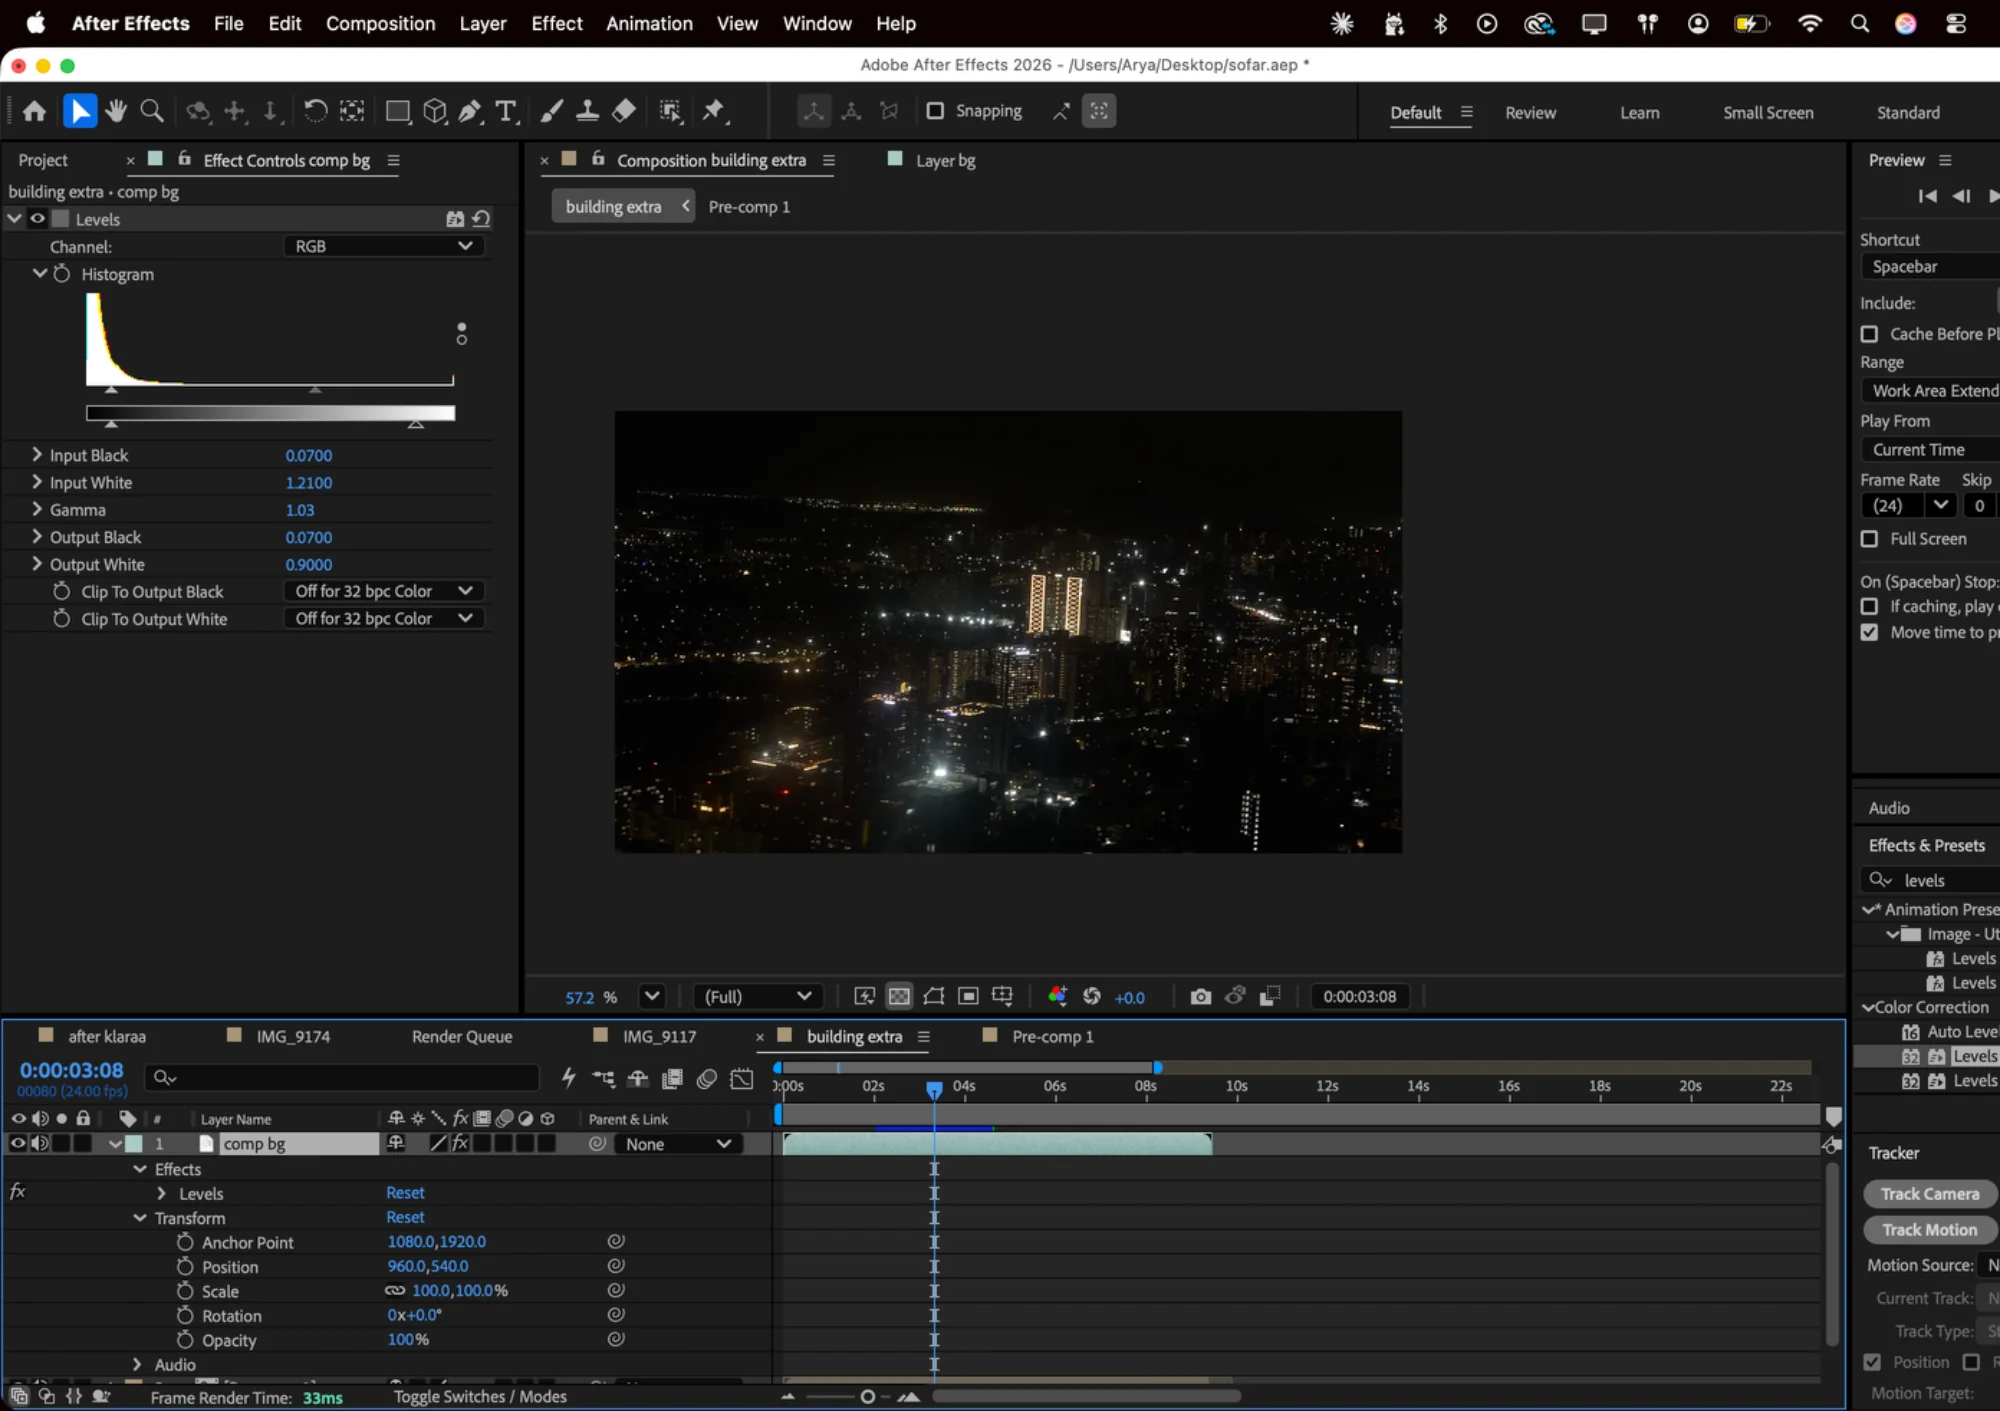Enable the Snapping checkbox
2000x1411 pixels.
point(935,111)
